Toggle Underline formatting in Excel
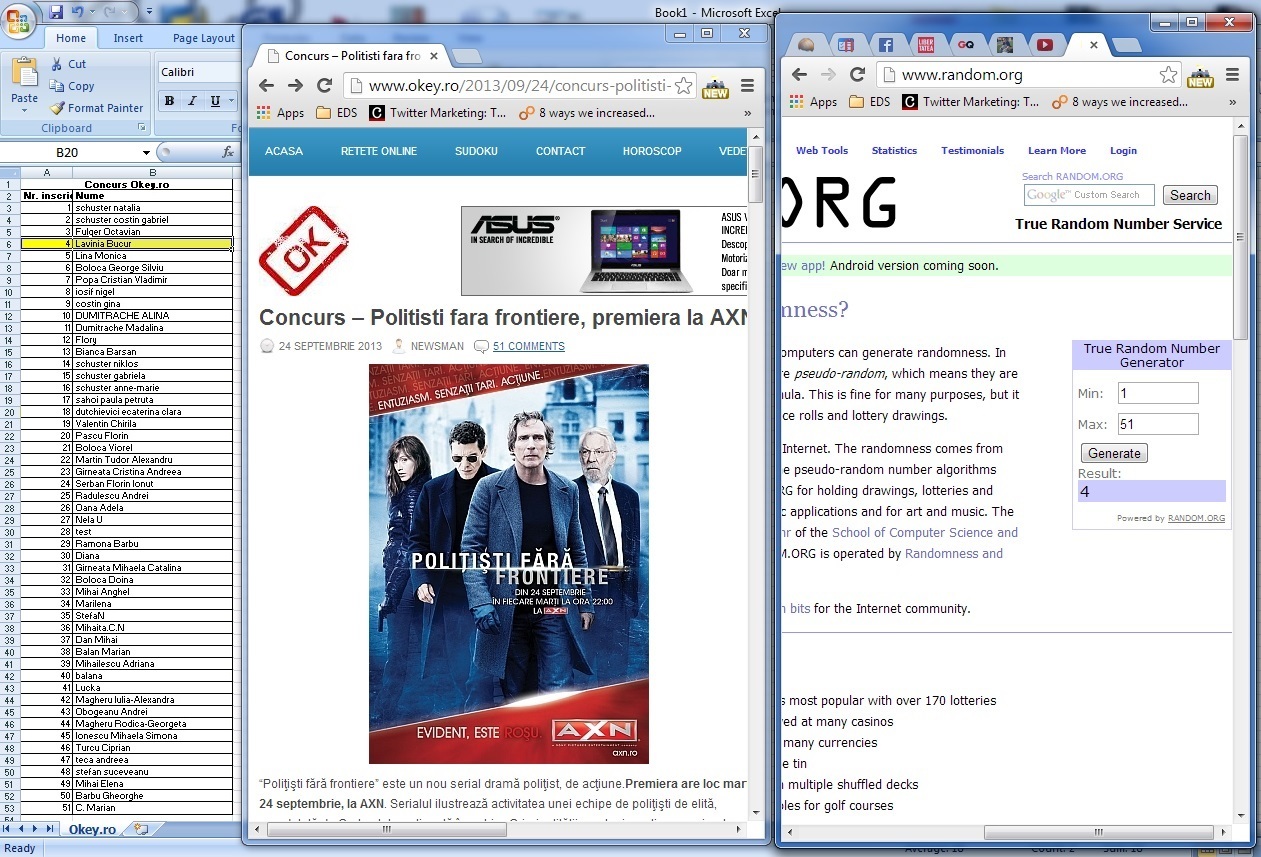The height and width of the screenshot is (857, 1261). tap(215, 101)
